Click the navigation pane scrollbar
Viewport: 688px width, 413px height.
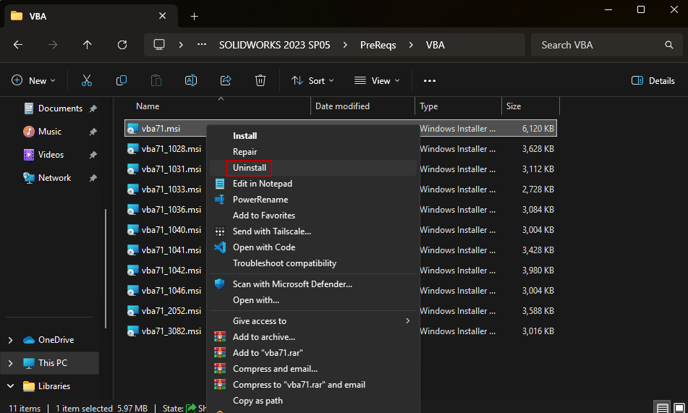coord(105,269)
